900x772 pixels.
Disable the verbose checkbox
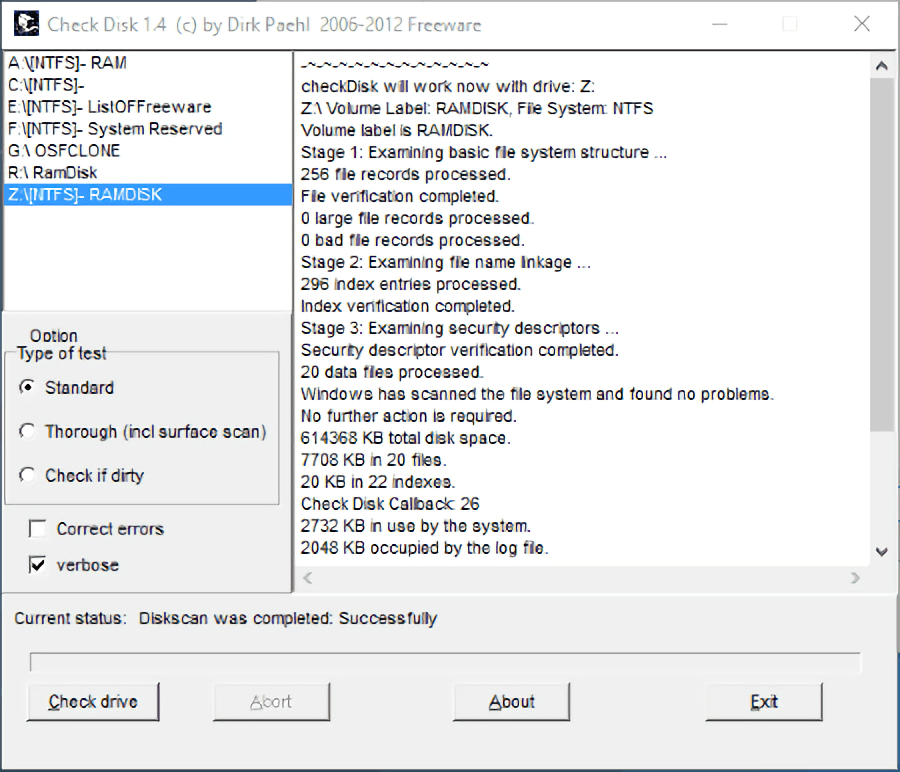37,565
